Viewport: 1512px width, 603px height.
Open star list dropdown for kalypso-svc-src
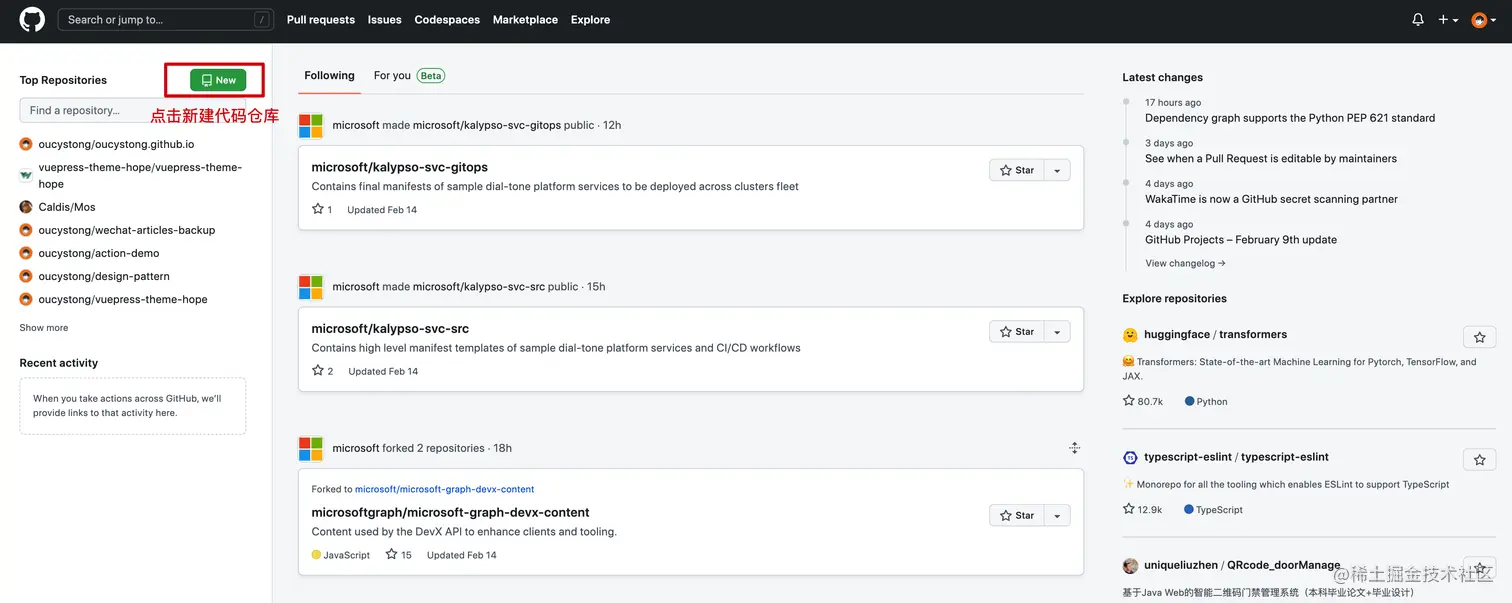(x=1057, y=331)
